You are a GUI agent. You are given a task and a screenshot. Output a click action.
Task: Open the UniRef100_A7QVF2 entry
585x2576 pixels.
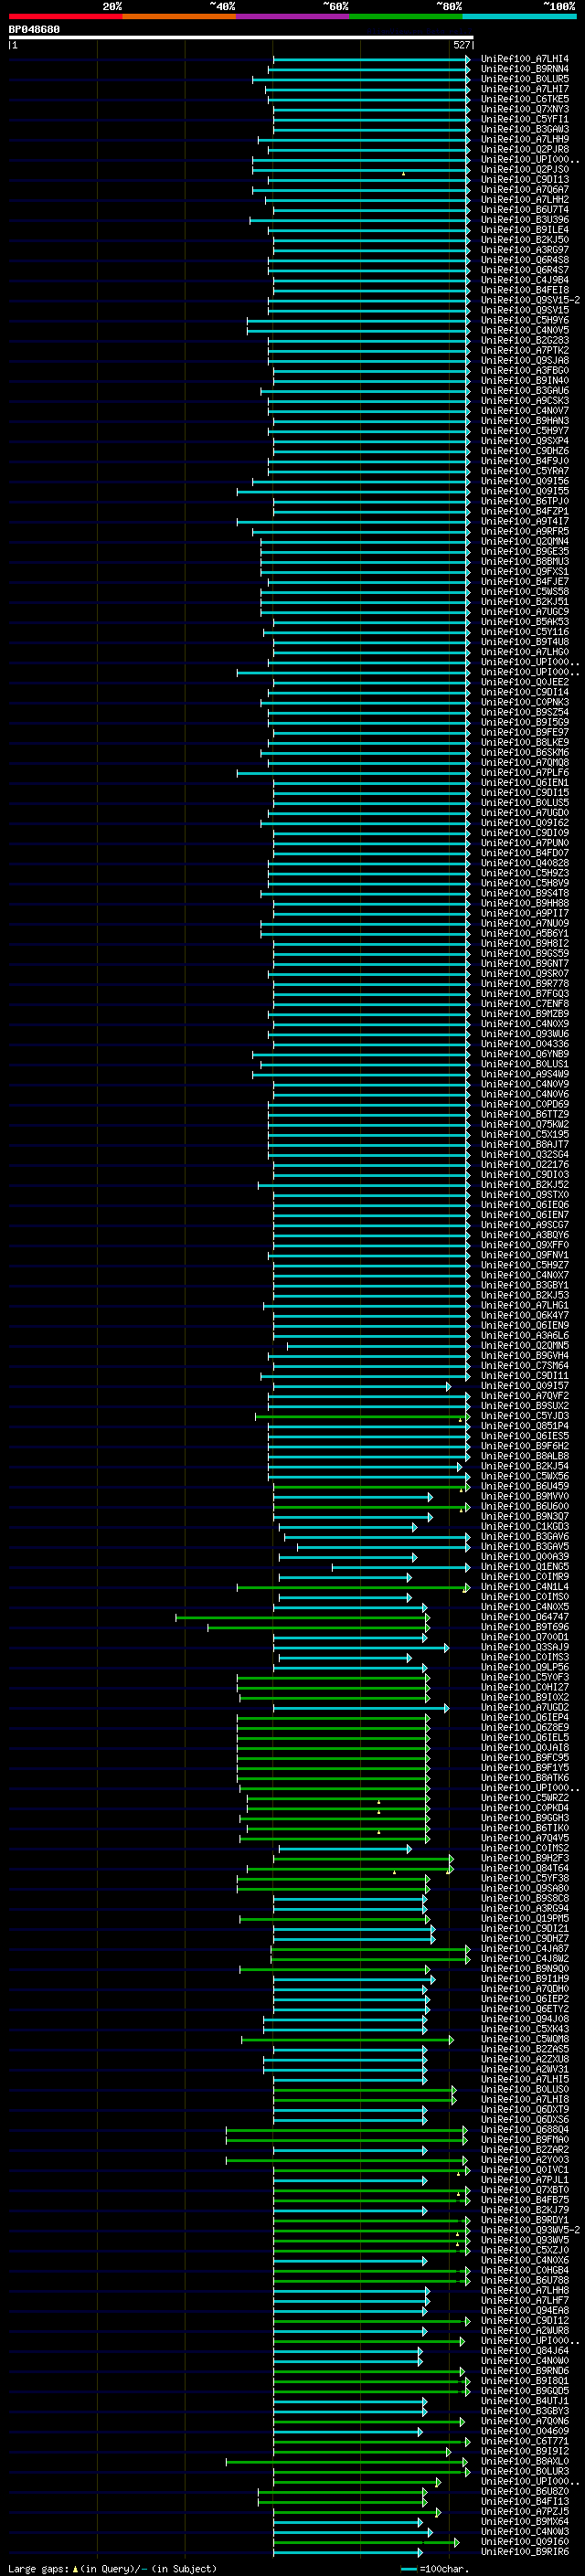pyautogui.click(x=524, y=1396)
